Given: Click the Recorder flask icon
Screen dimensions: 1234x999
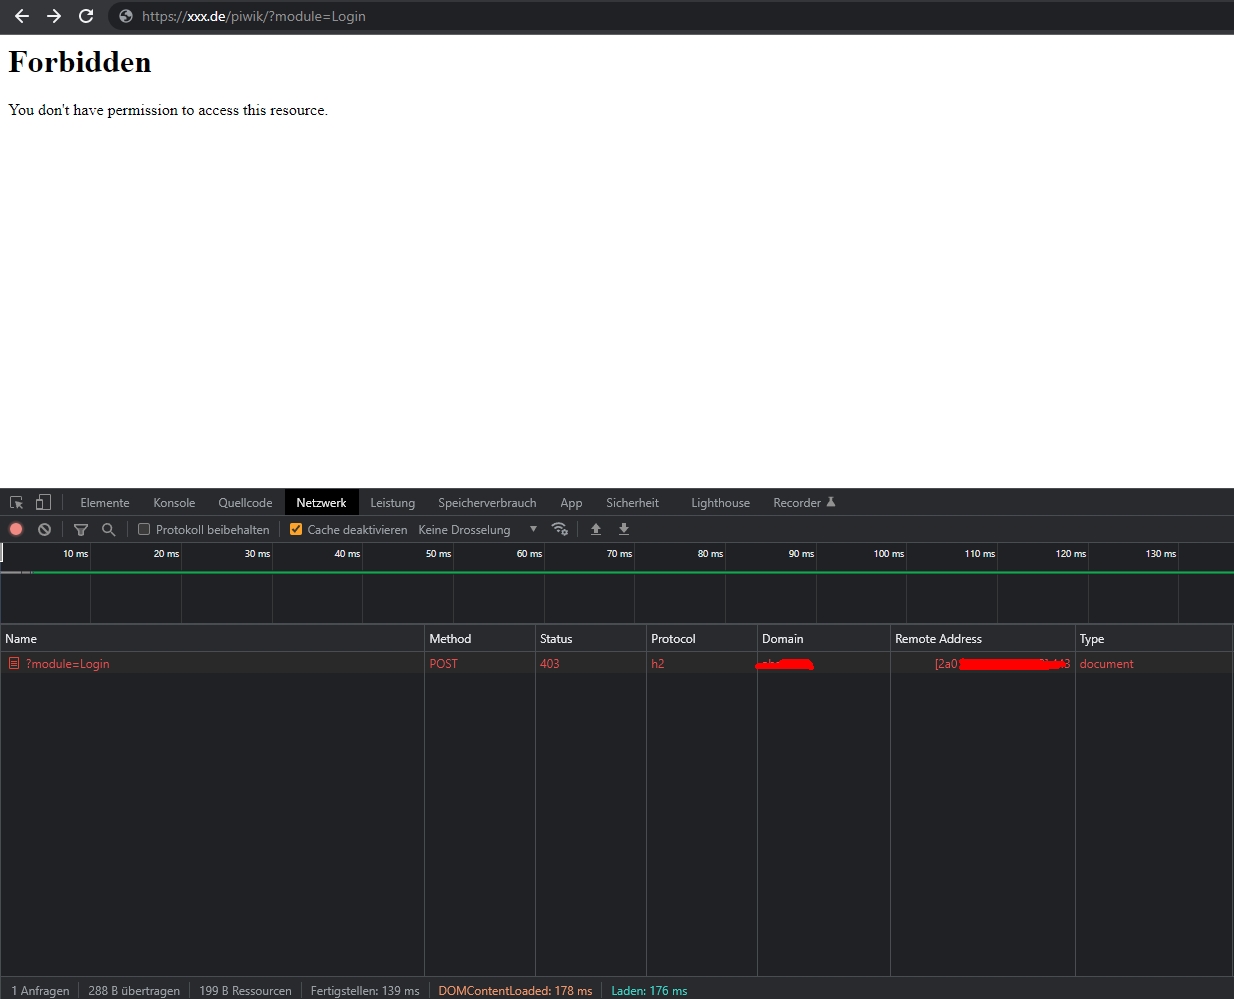Looking at the screenshot, I should pos(831,502).
